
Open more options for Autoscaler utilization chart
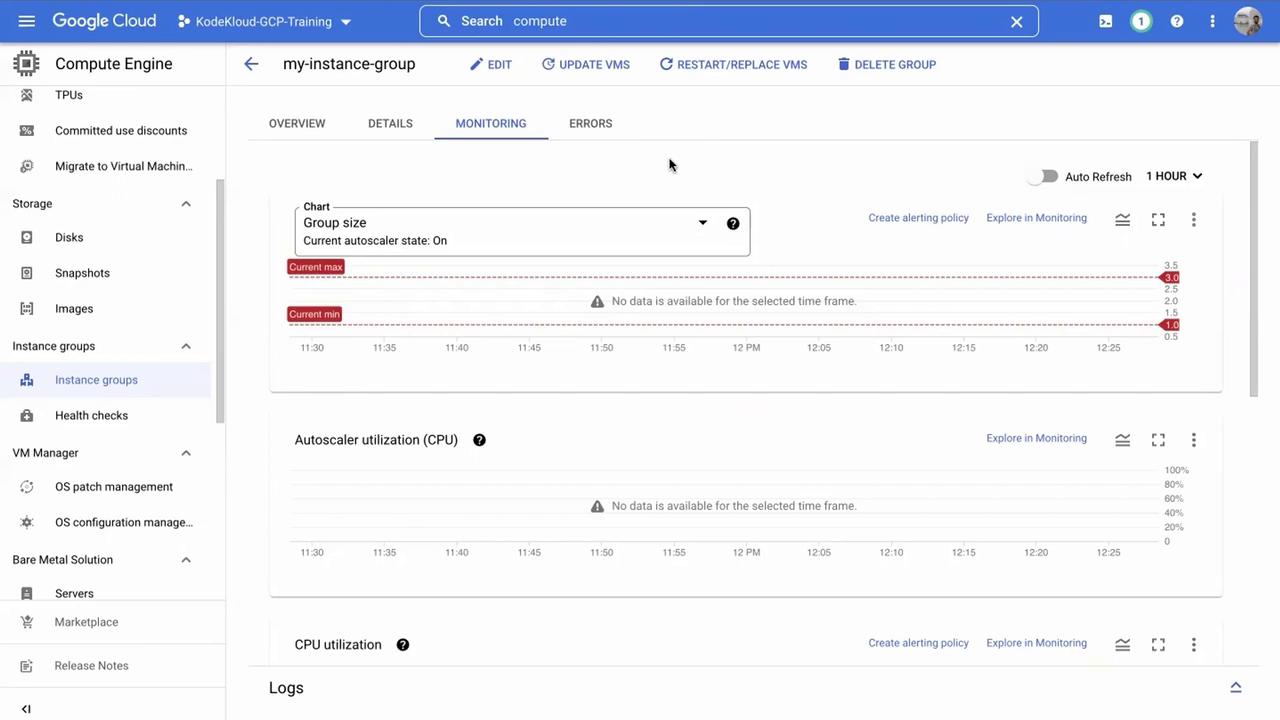1193,440
